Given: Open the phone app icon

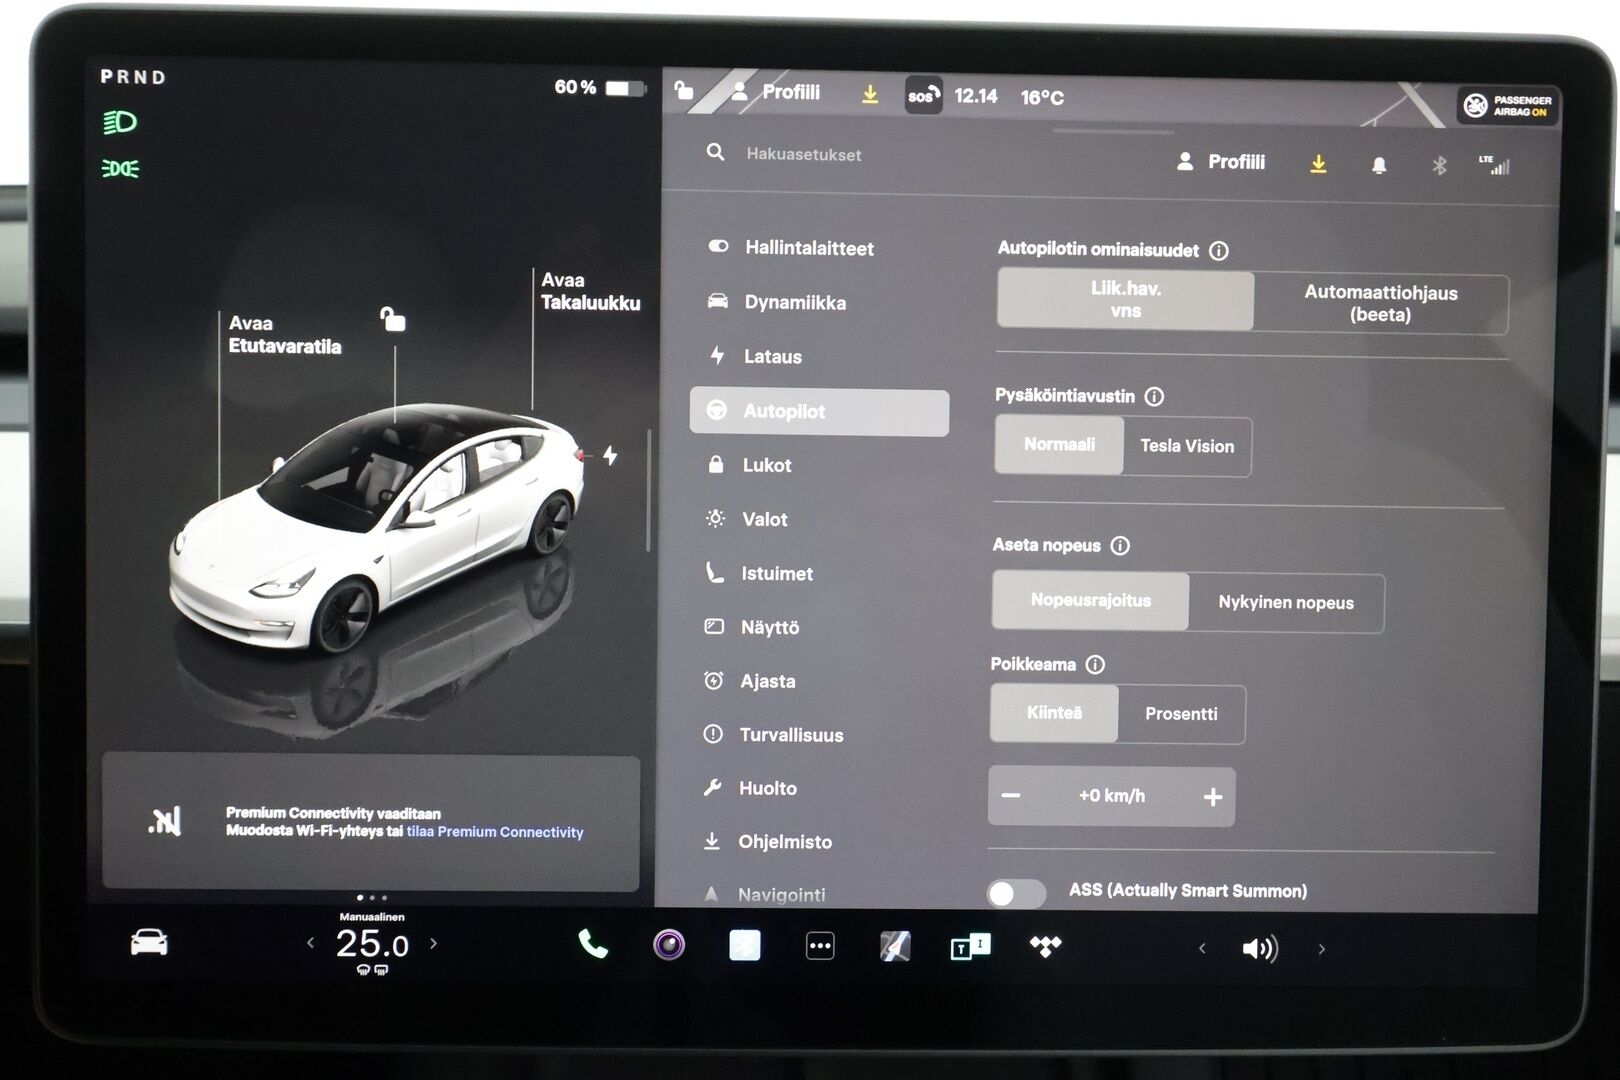Looking at the screenshot, I should pos(593,944).
